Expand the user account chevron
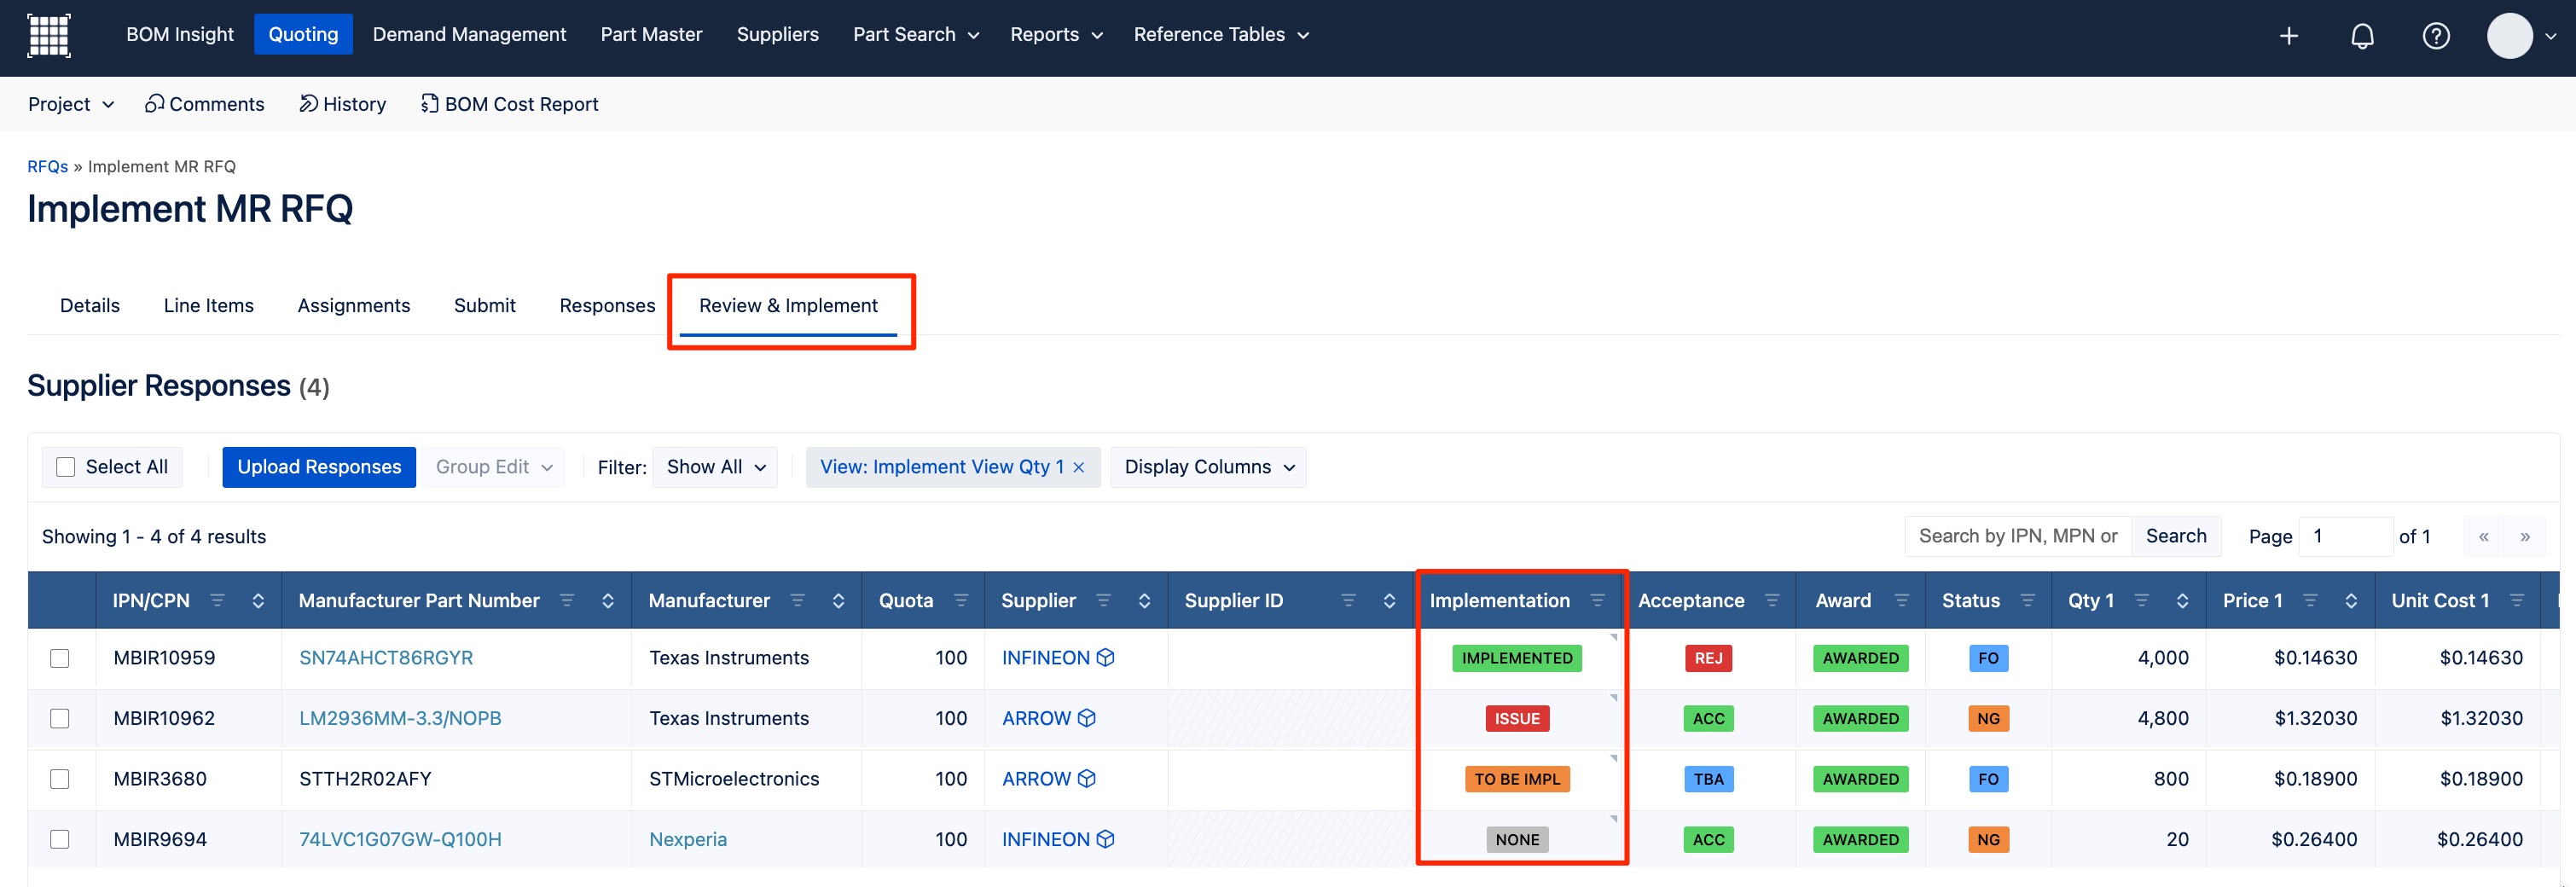 pyautogui.click(x=2550, y=36)
